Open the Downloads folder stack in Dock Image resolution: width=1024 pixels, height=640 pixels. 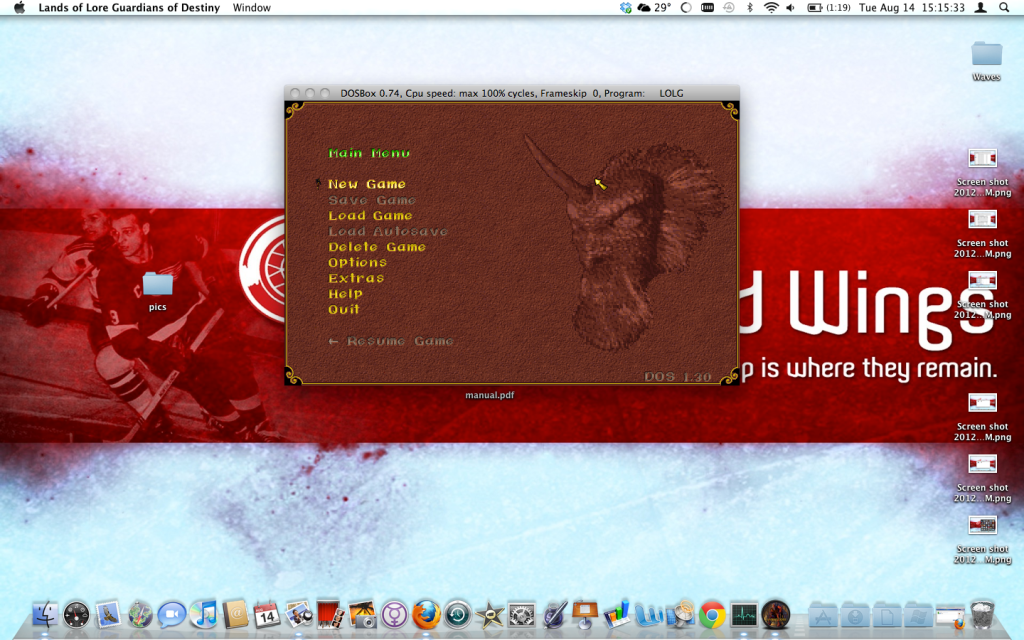[x=854, y=615]
